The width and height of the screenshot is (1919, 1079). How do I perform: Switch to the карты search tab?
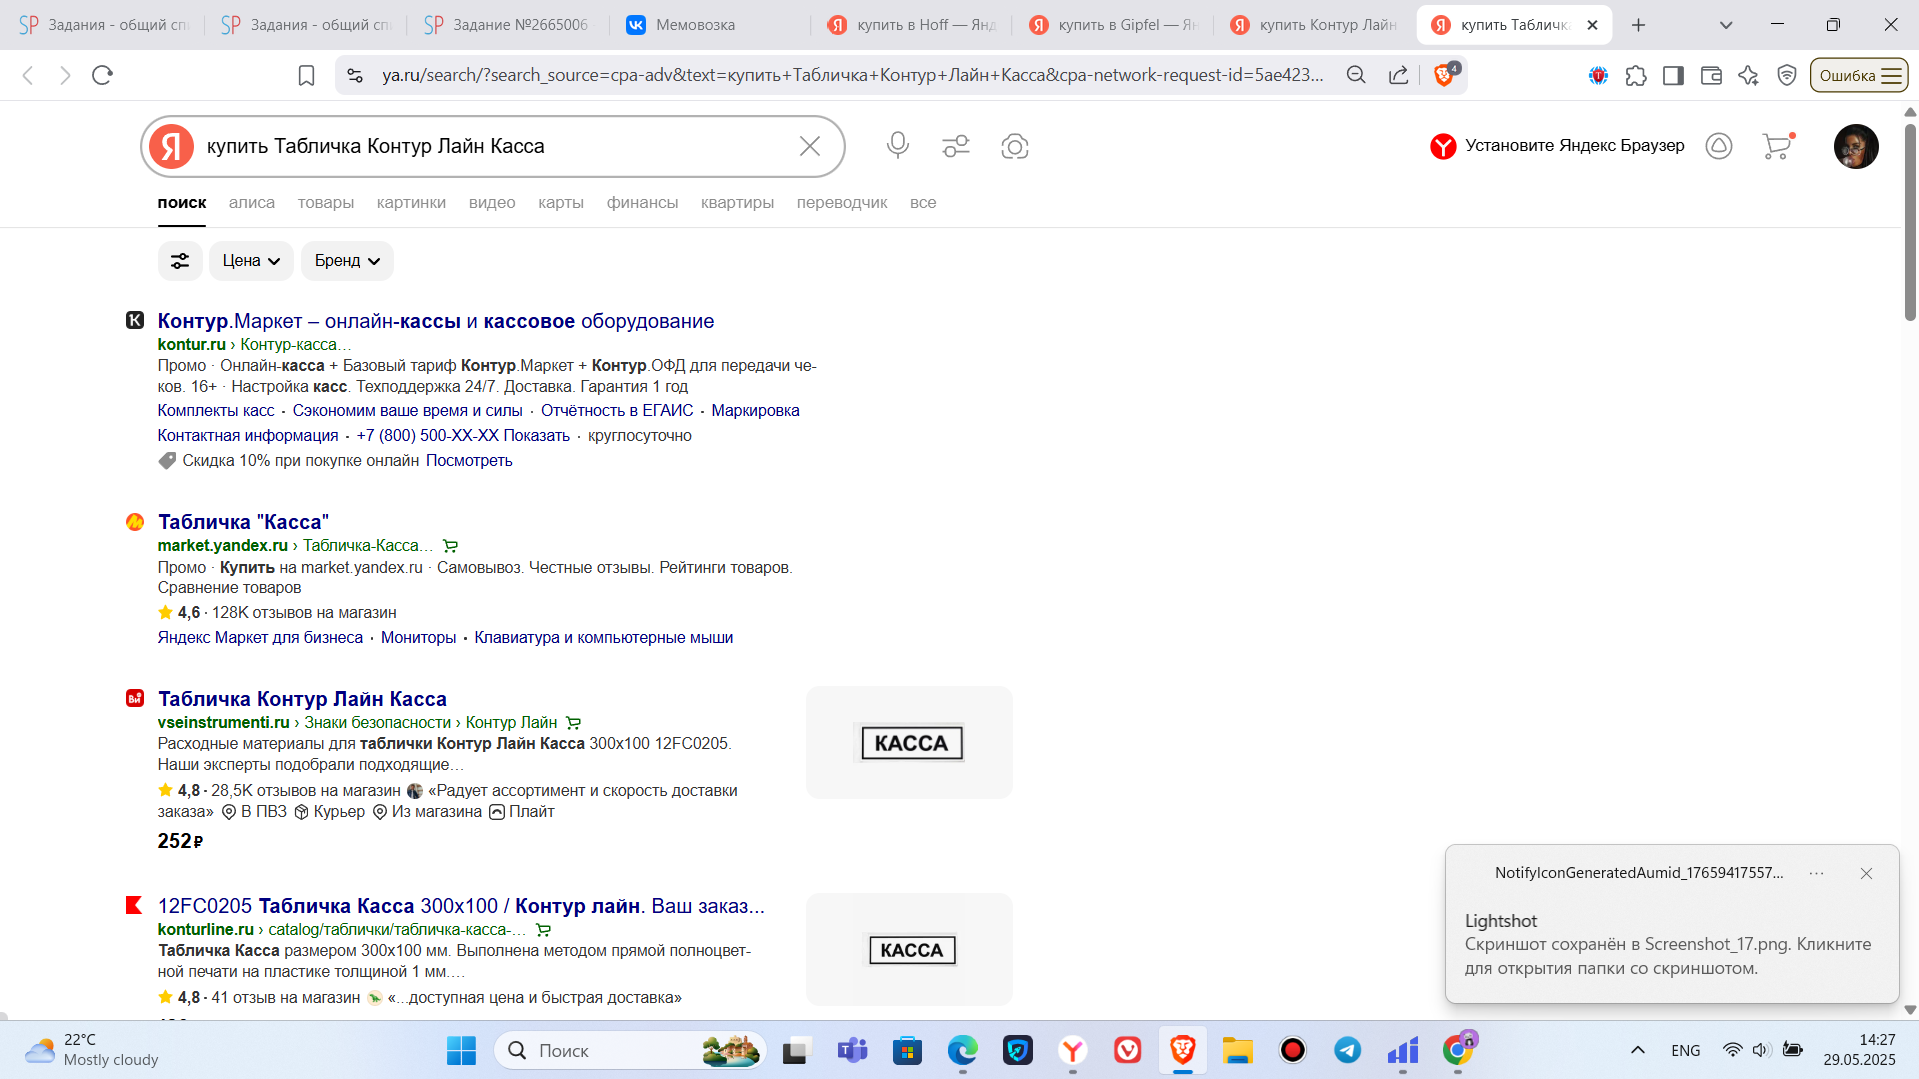pos(561,203)
